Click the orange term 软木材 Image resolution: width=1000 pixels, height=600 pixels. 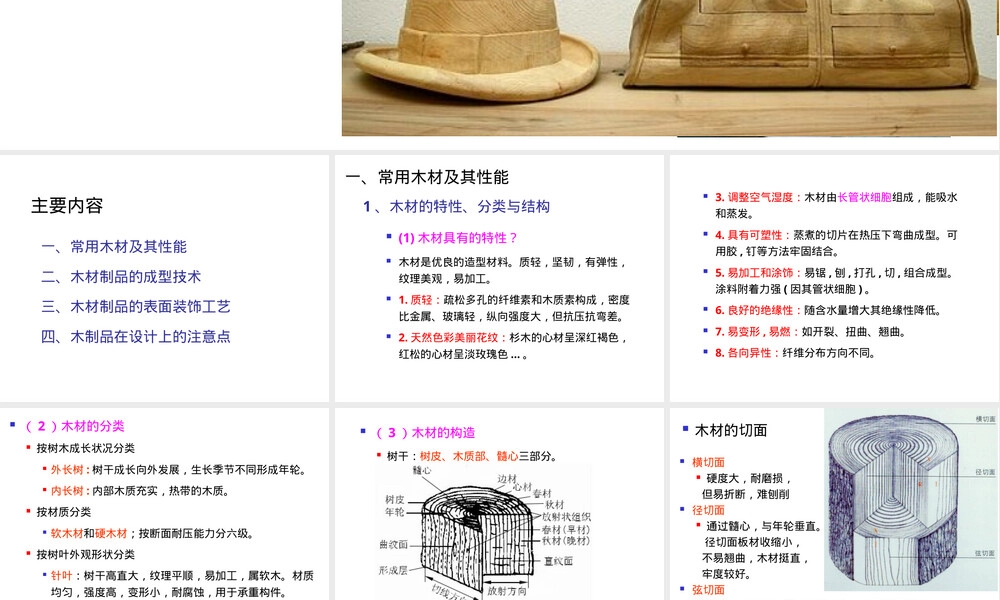click(x=68, y=533)
